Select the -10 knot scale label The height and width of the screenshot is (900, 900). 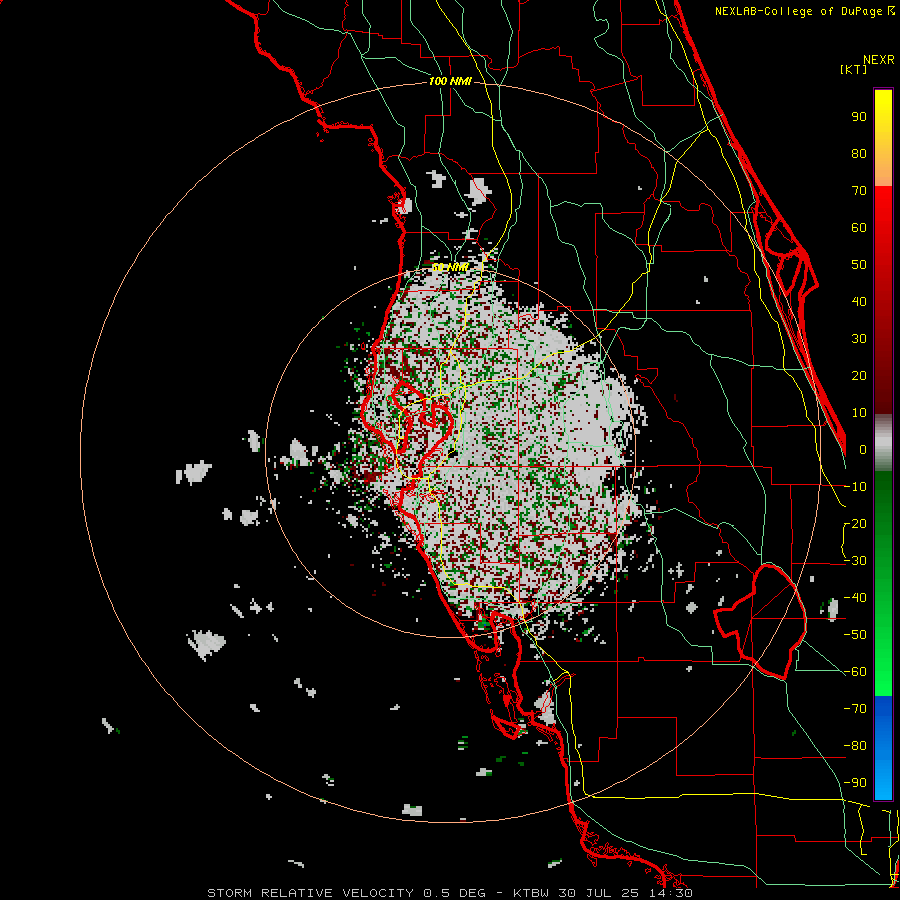[855, 487]
